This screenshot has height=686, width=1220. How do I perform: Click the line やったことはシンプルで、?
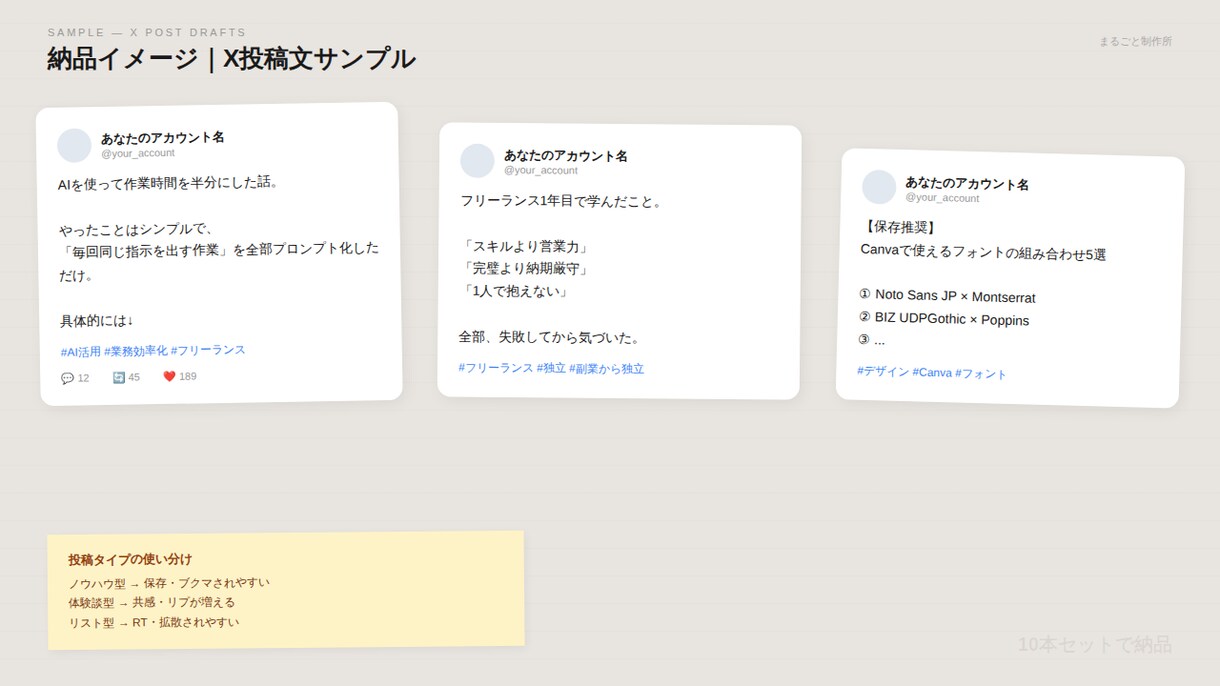(x=138, y=229)
